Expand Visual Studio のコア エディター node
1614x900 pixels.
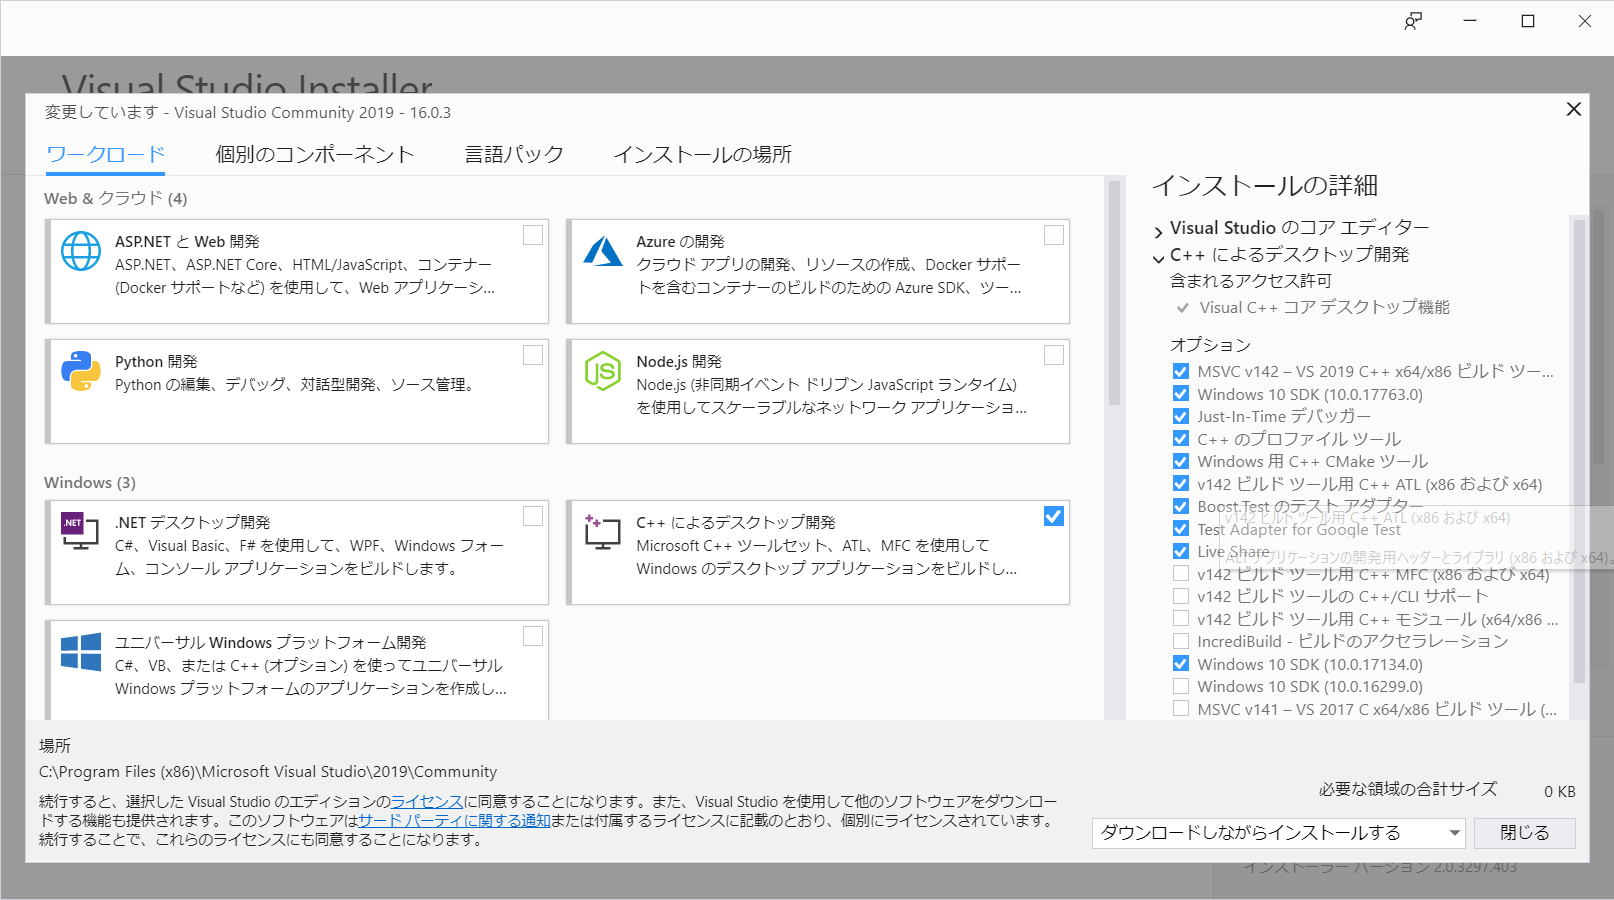(1158, 232)
